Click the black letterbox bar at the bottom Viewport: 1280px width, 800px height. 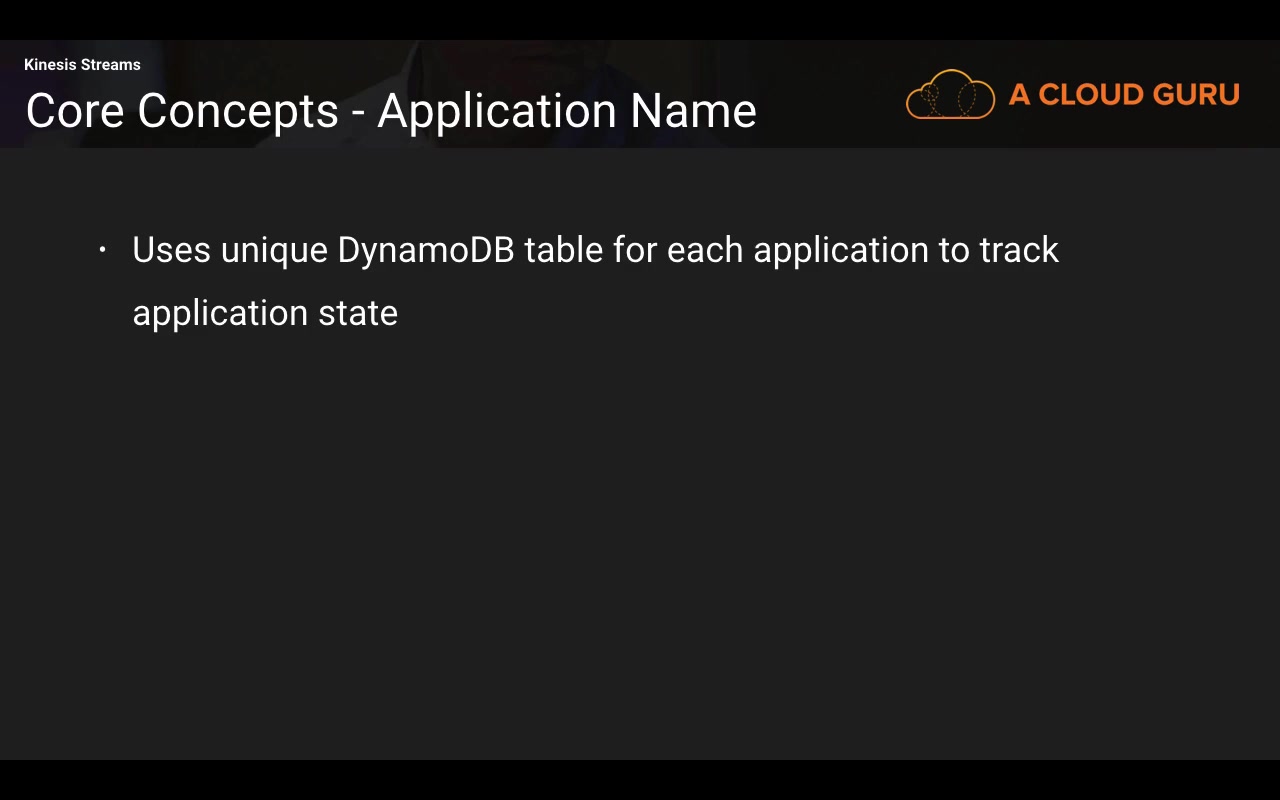[x=640, y=780]
